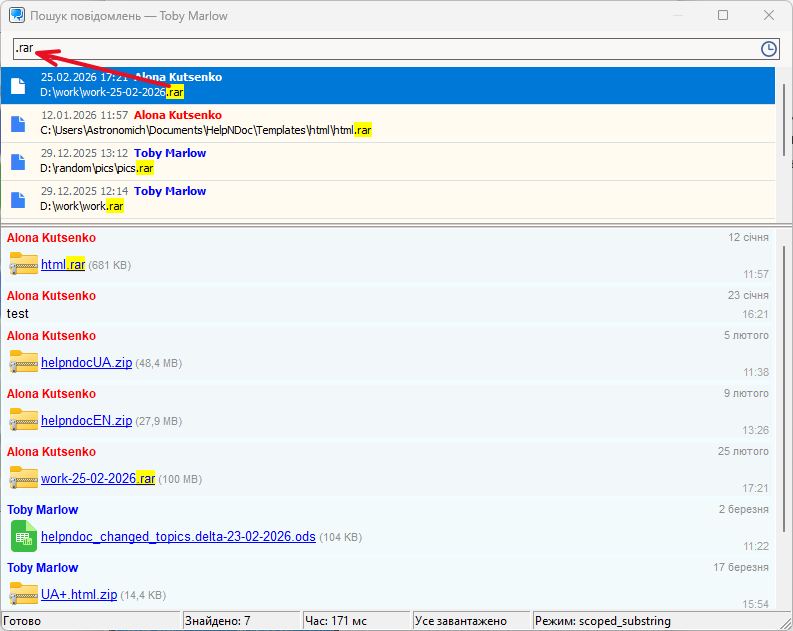Screen dimensions: 793x631
Task: Click the '9 лютого' date label
Action: click(x=746, y=393)
